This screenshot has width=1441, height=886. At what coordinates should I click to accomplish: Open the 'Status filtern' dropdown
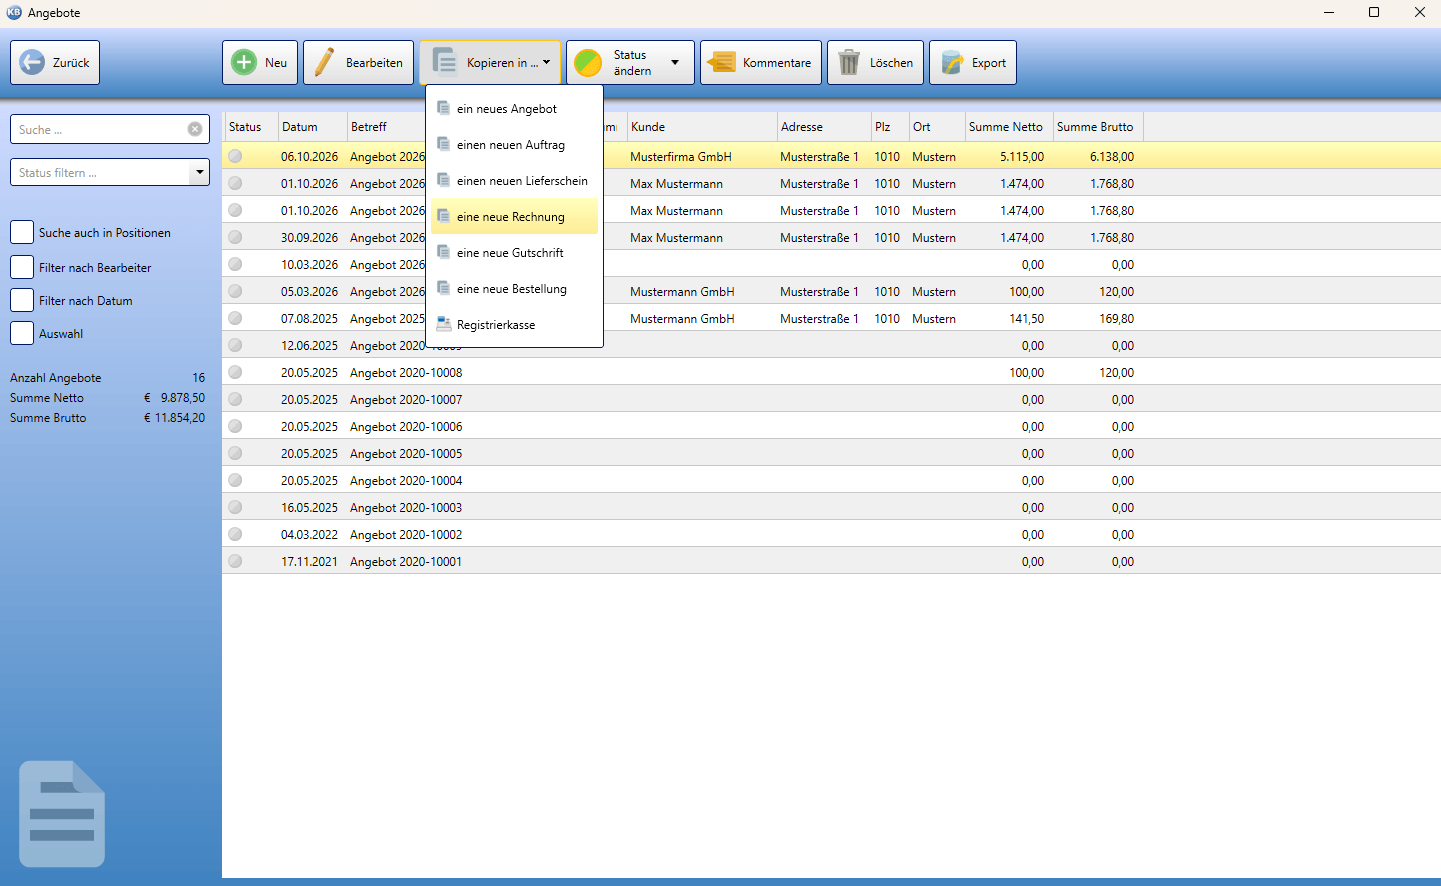pyautogui.click(x=200, y=172)
